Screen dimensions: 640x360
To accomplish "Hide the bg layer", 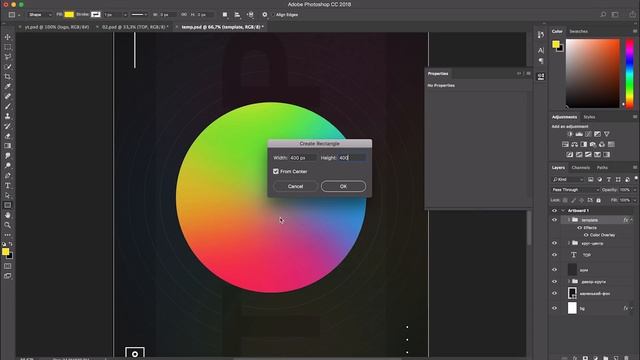I will (554, 309).
